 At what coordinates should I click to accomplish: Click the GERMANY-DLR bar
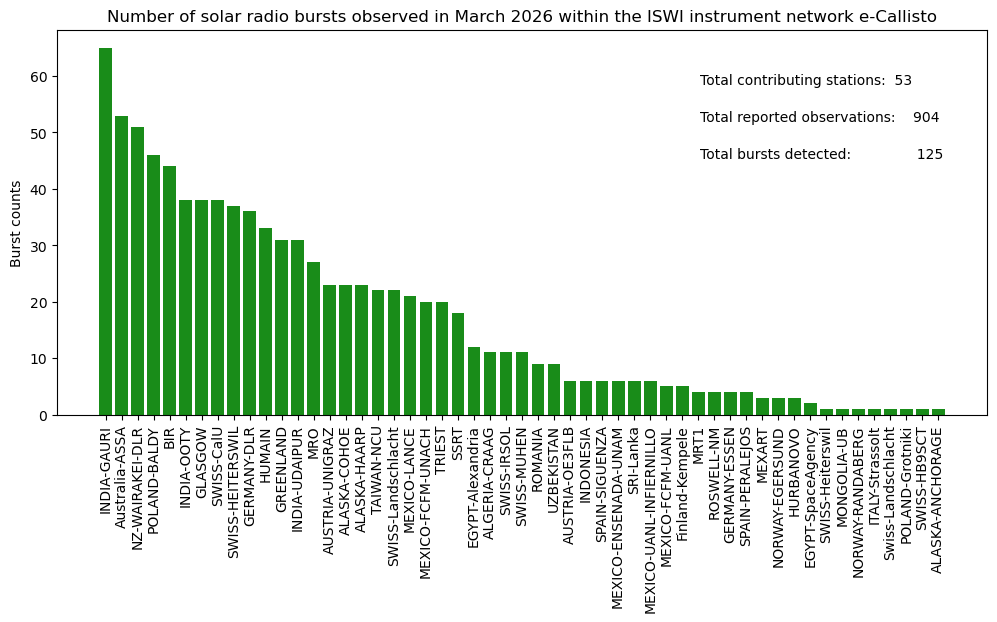tap(249, 313)
